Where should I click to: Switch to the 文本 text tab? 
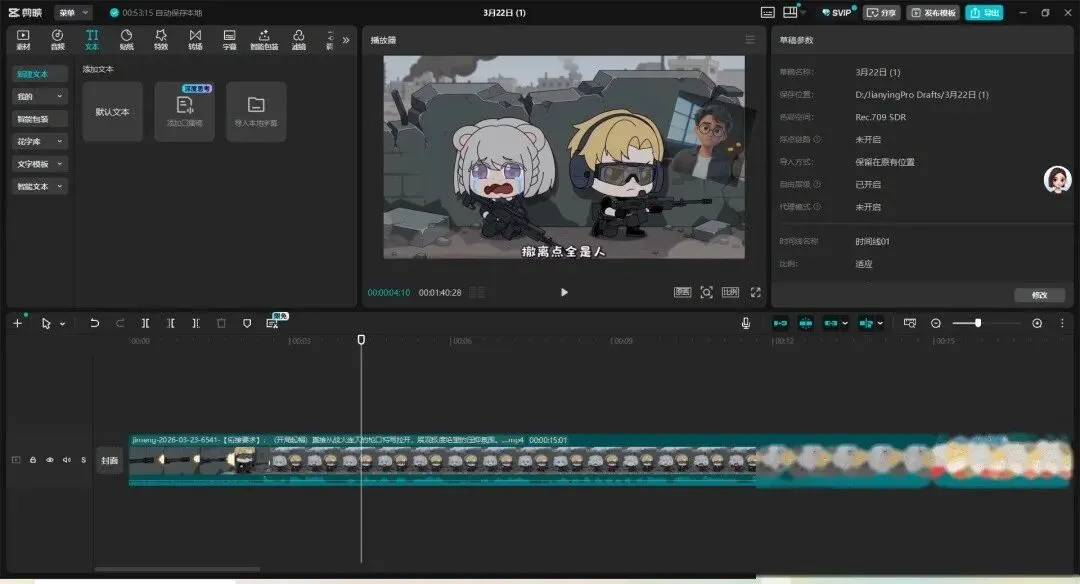92,40
